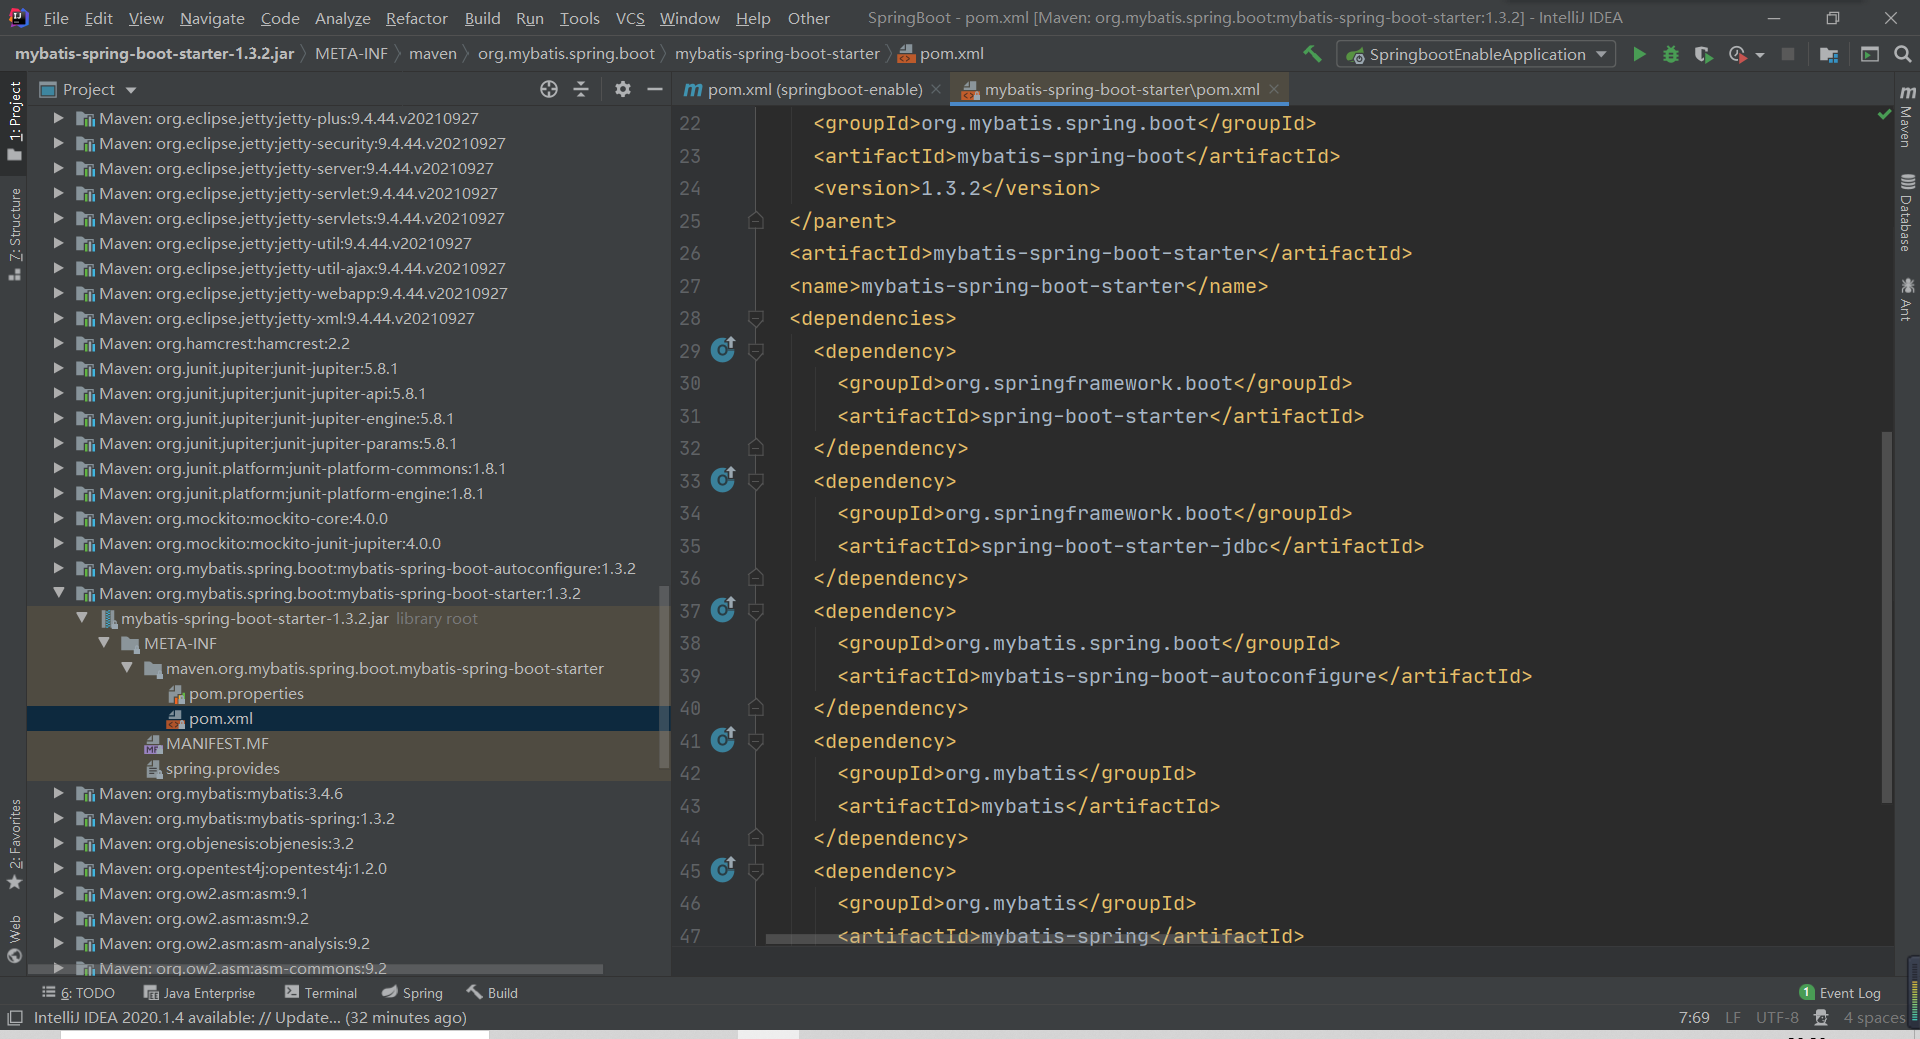Open the Refactor menu

coord(416,18)
